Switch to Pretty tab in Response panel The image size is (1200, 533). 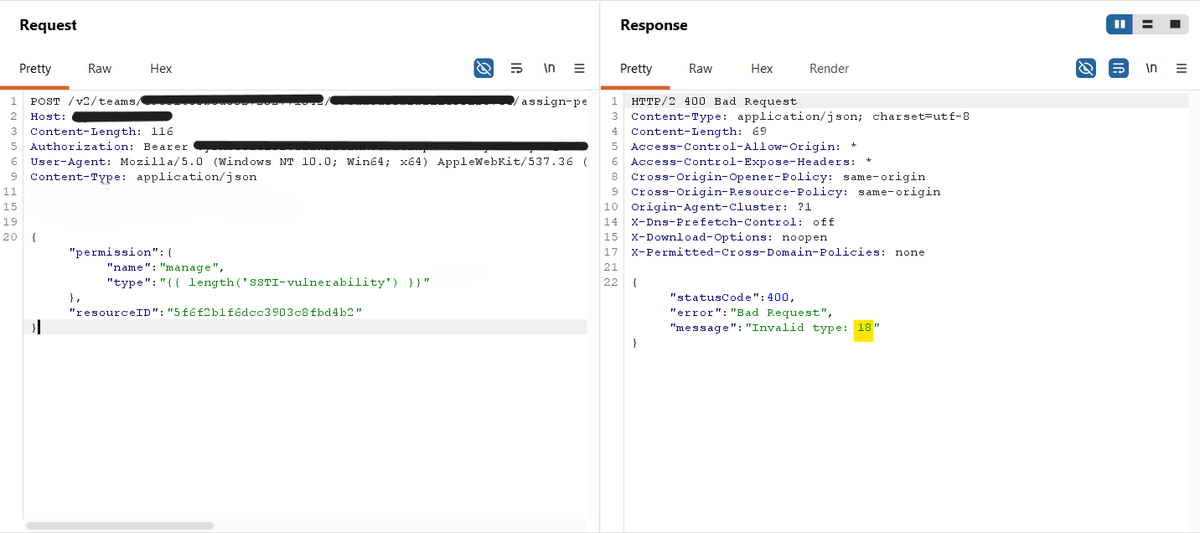636,68
